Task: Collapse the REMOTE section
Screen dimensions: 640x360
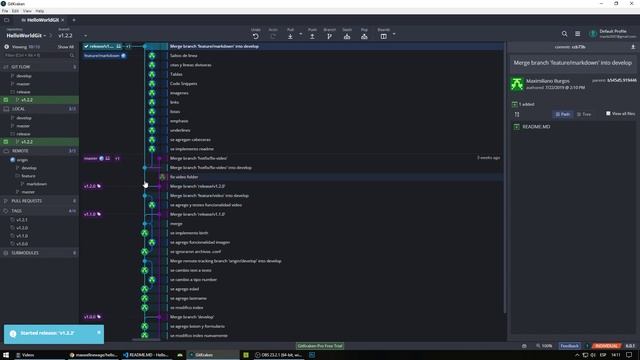Action: 39,151
